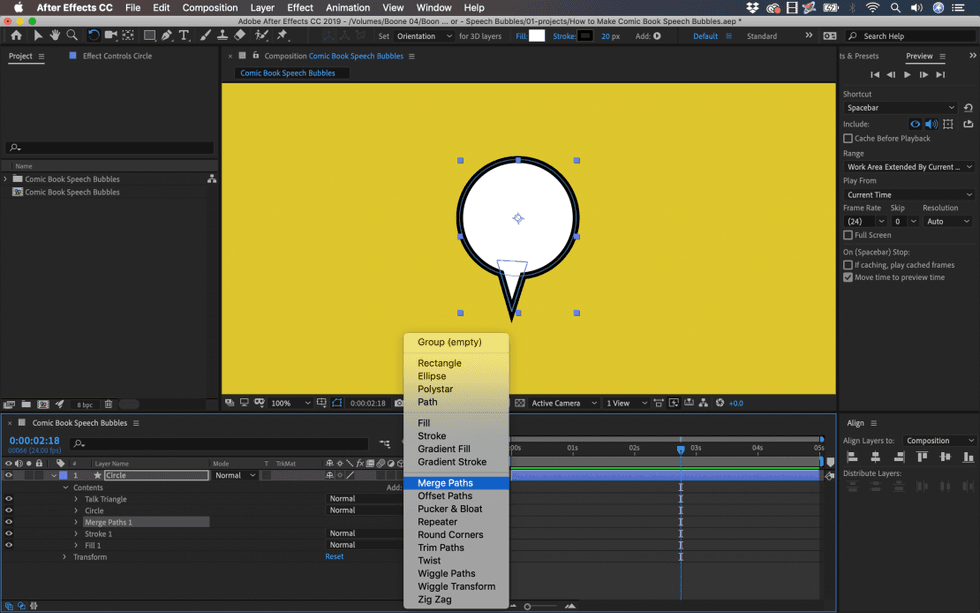Hide the Fill 1 property
Screen dimensions: 980x613
[9, 545]
